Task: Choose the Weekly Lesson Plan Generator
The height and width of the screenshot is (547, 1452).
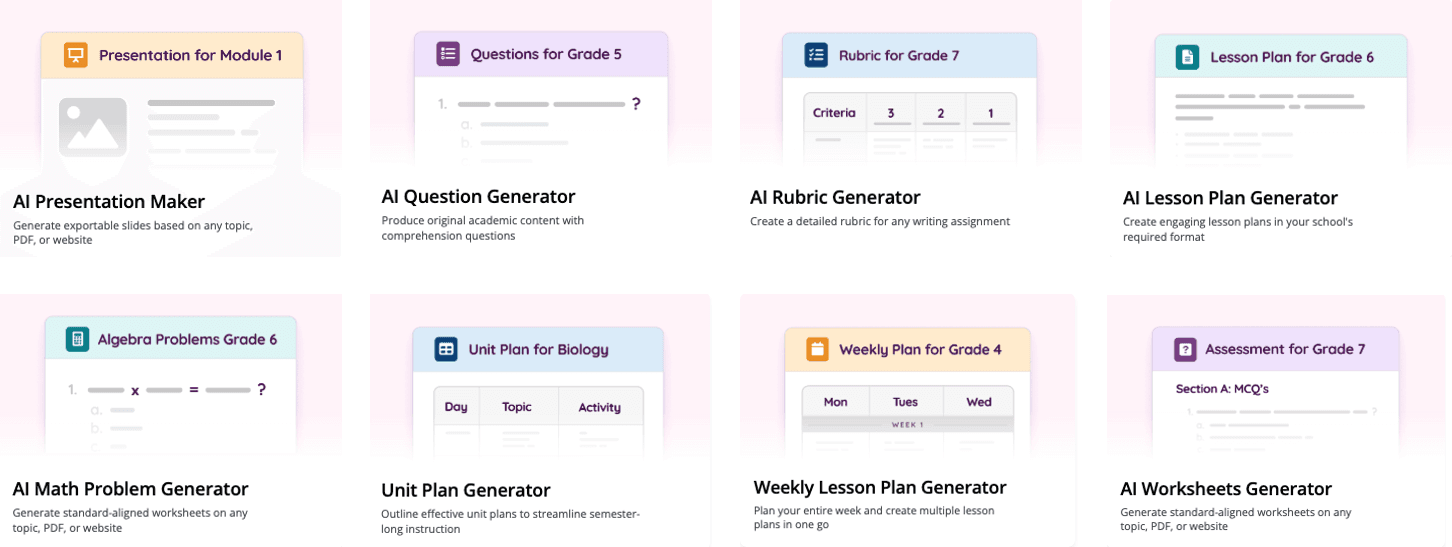Action: tap(880, 487)
